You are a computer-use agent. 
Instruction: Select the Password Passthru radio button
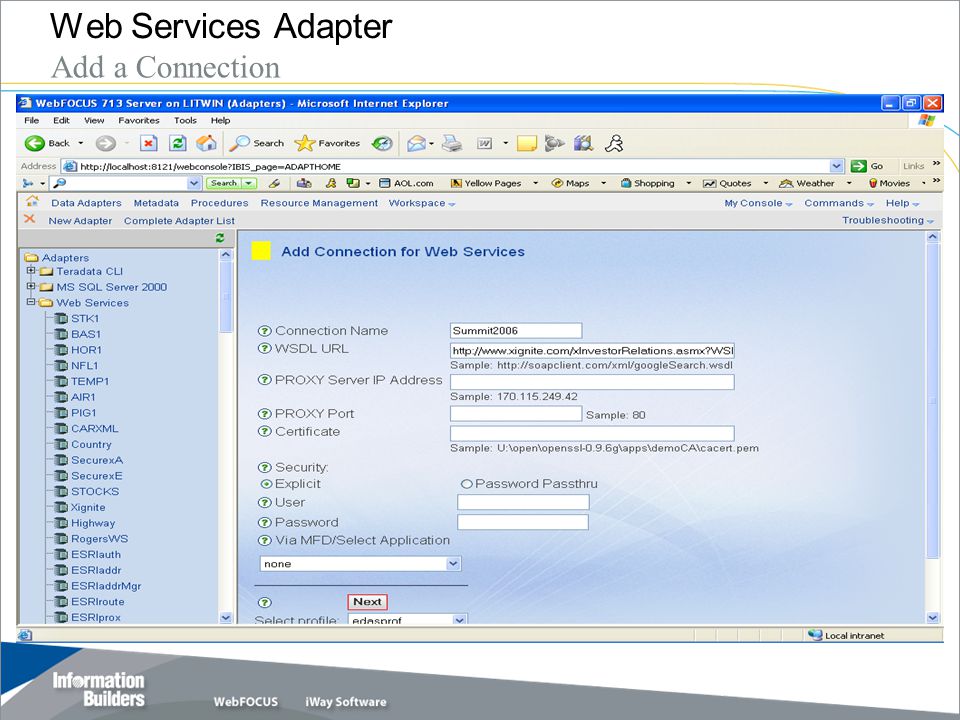pyautogui.click(x=467, y=484)
